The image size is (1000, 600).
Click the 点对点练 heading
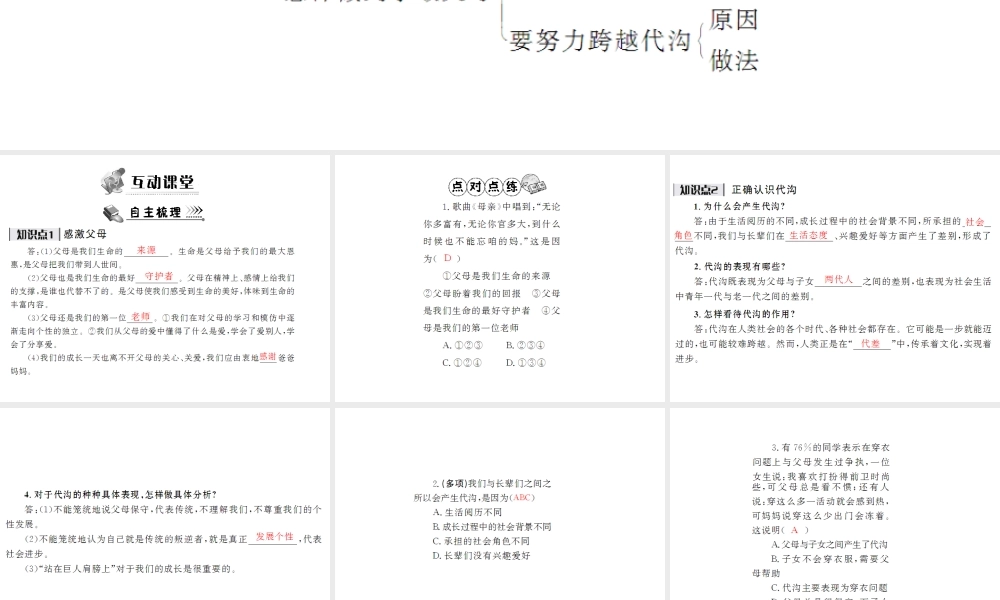tap(484, 186)
